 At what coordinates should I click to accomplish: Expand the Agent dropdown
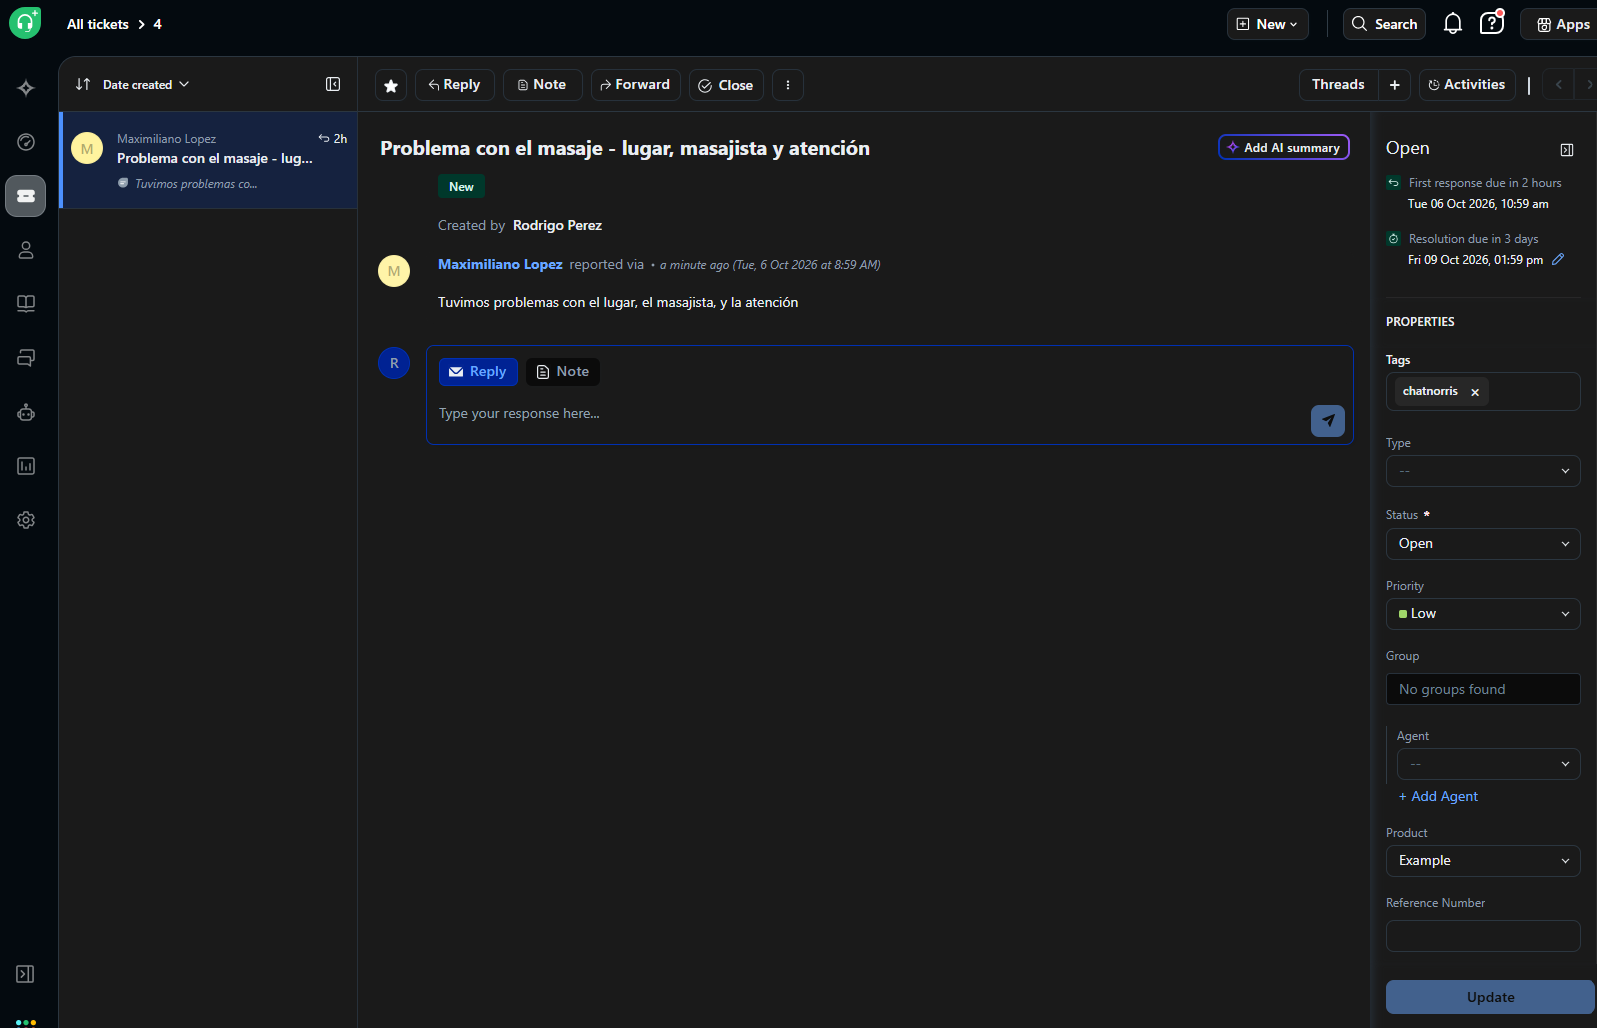pos(1489,764)
